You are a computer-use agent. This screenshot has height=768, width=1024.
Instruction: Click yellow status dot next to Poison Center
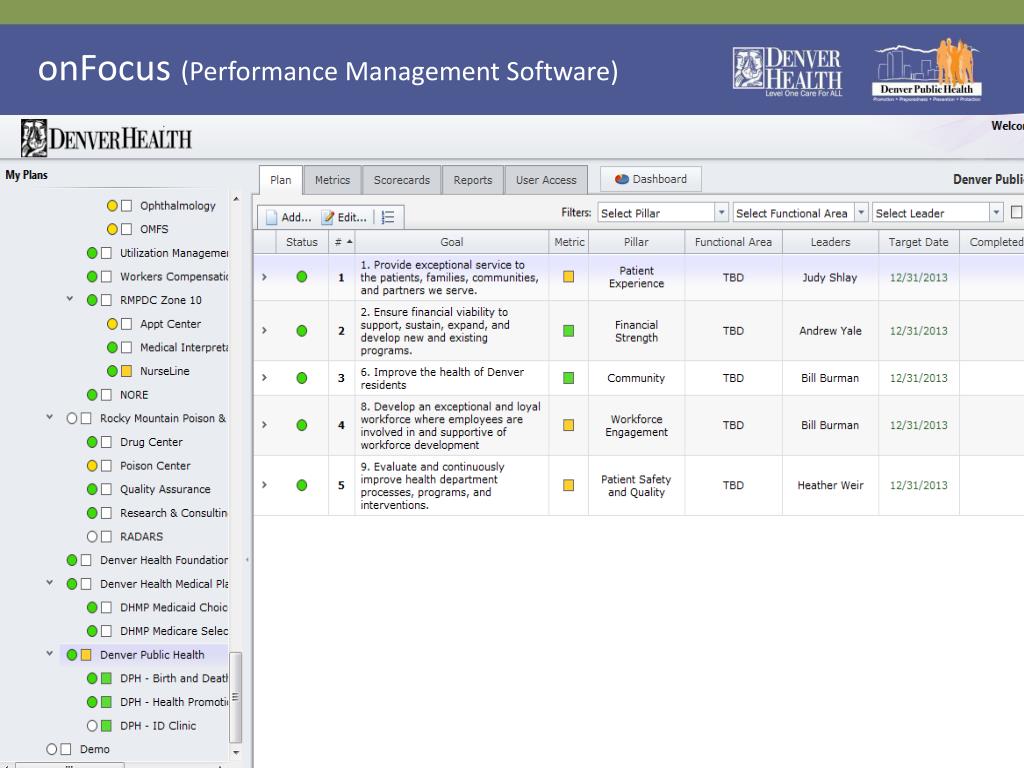92,466
